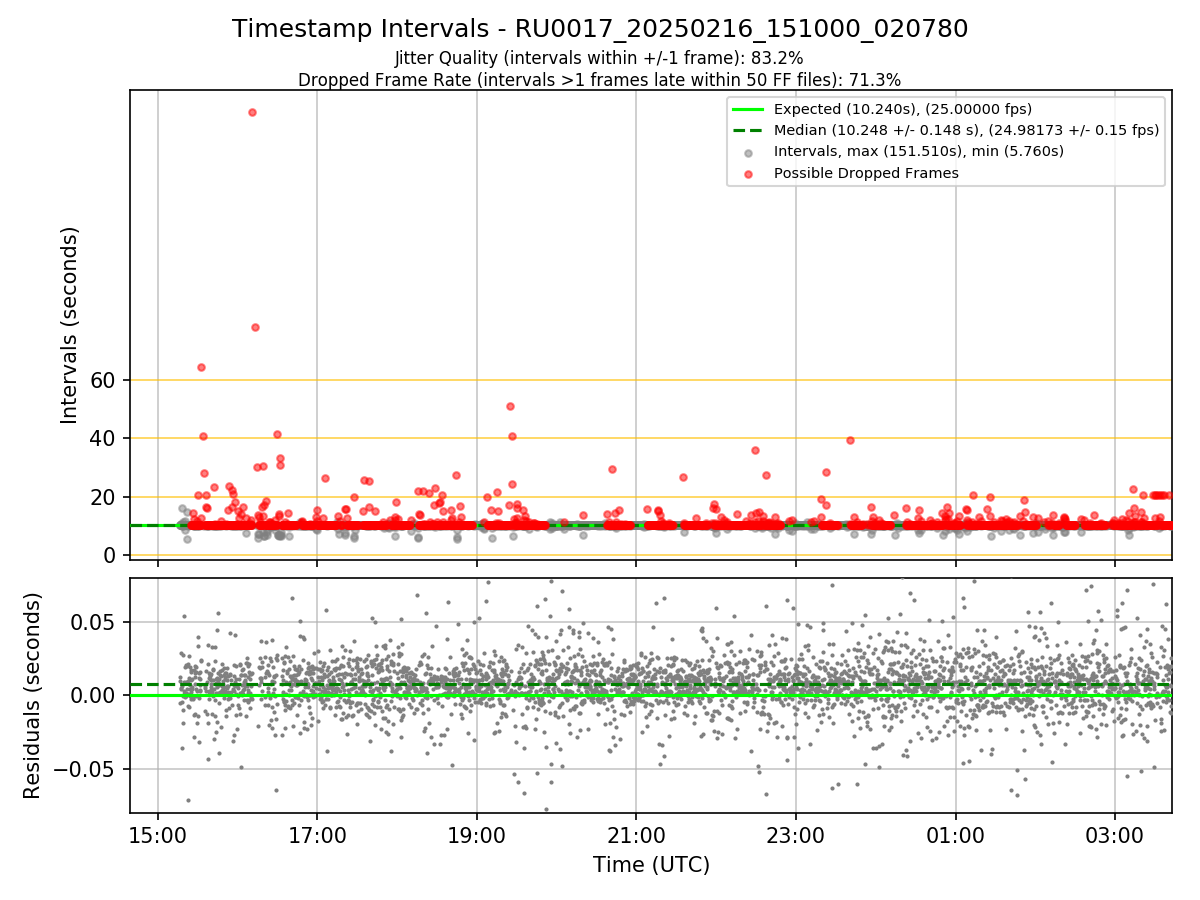
Task: Click the x-axis tick label '15:00'
Action: [x=158, y=835]
